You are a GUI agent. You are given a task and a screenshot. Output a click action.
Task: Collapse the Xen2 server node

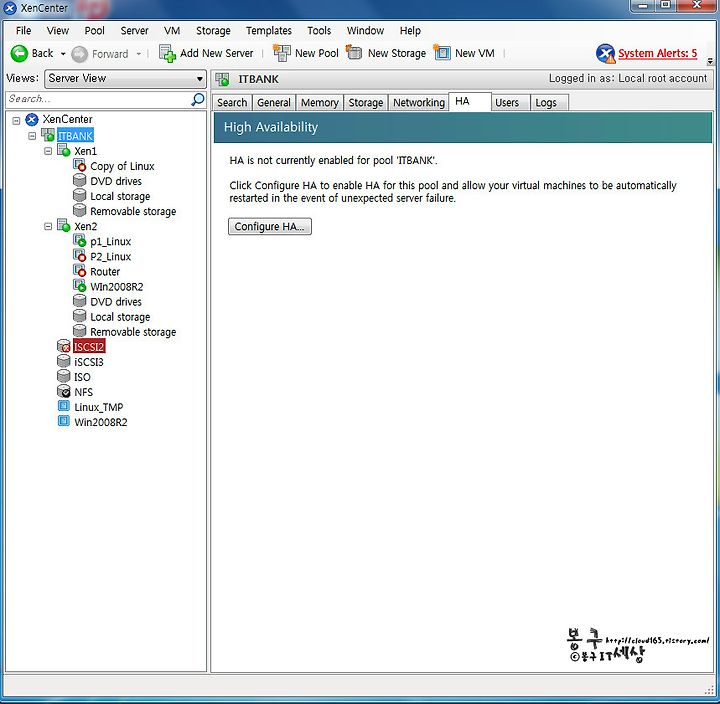[48, 226]
